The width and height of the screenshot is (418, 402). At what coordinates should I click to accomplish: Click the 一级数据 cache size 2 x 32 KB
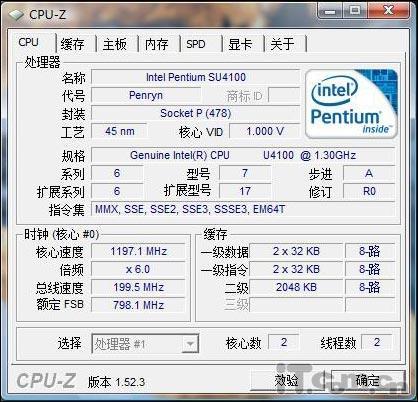pos(296,251)
